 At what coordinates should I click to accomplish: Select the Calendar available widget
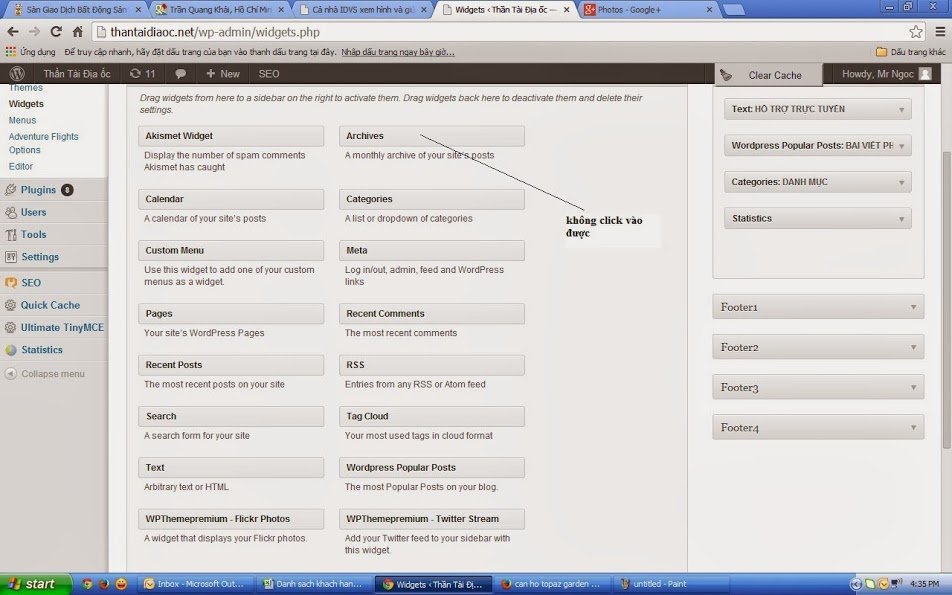coord(231,199)
